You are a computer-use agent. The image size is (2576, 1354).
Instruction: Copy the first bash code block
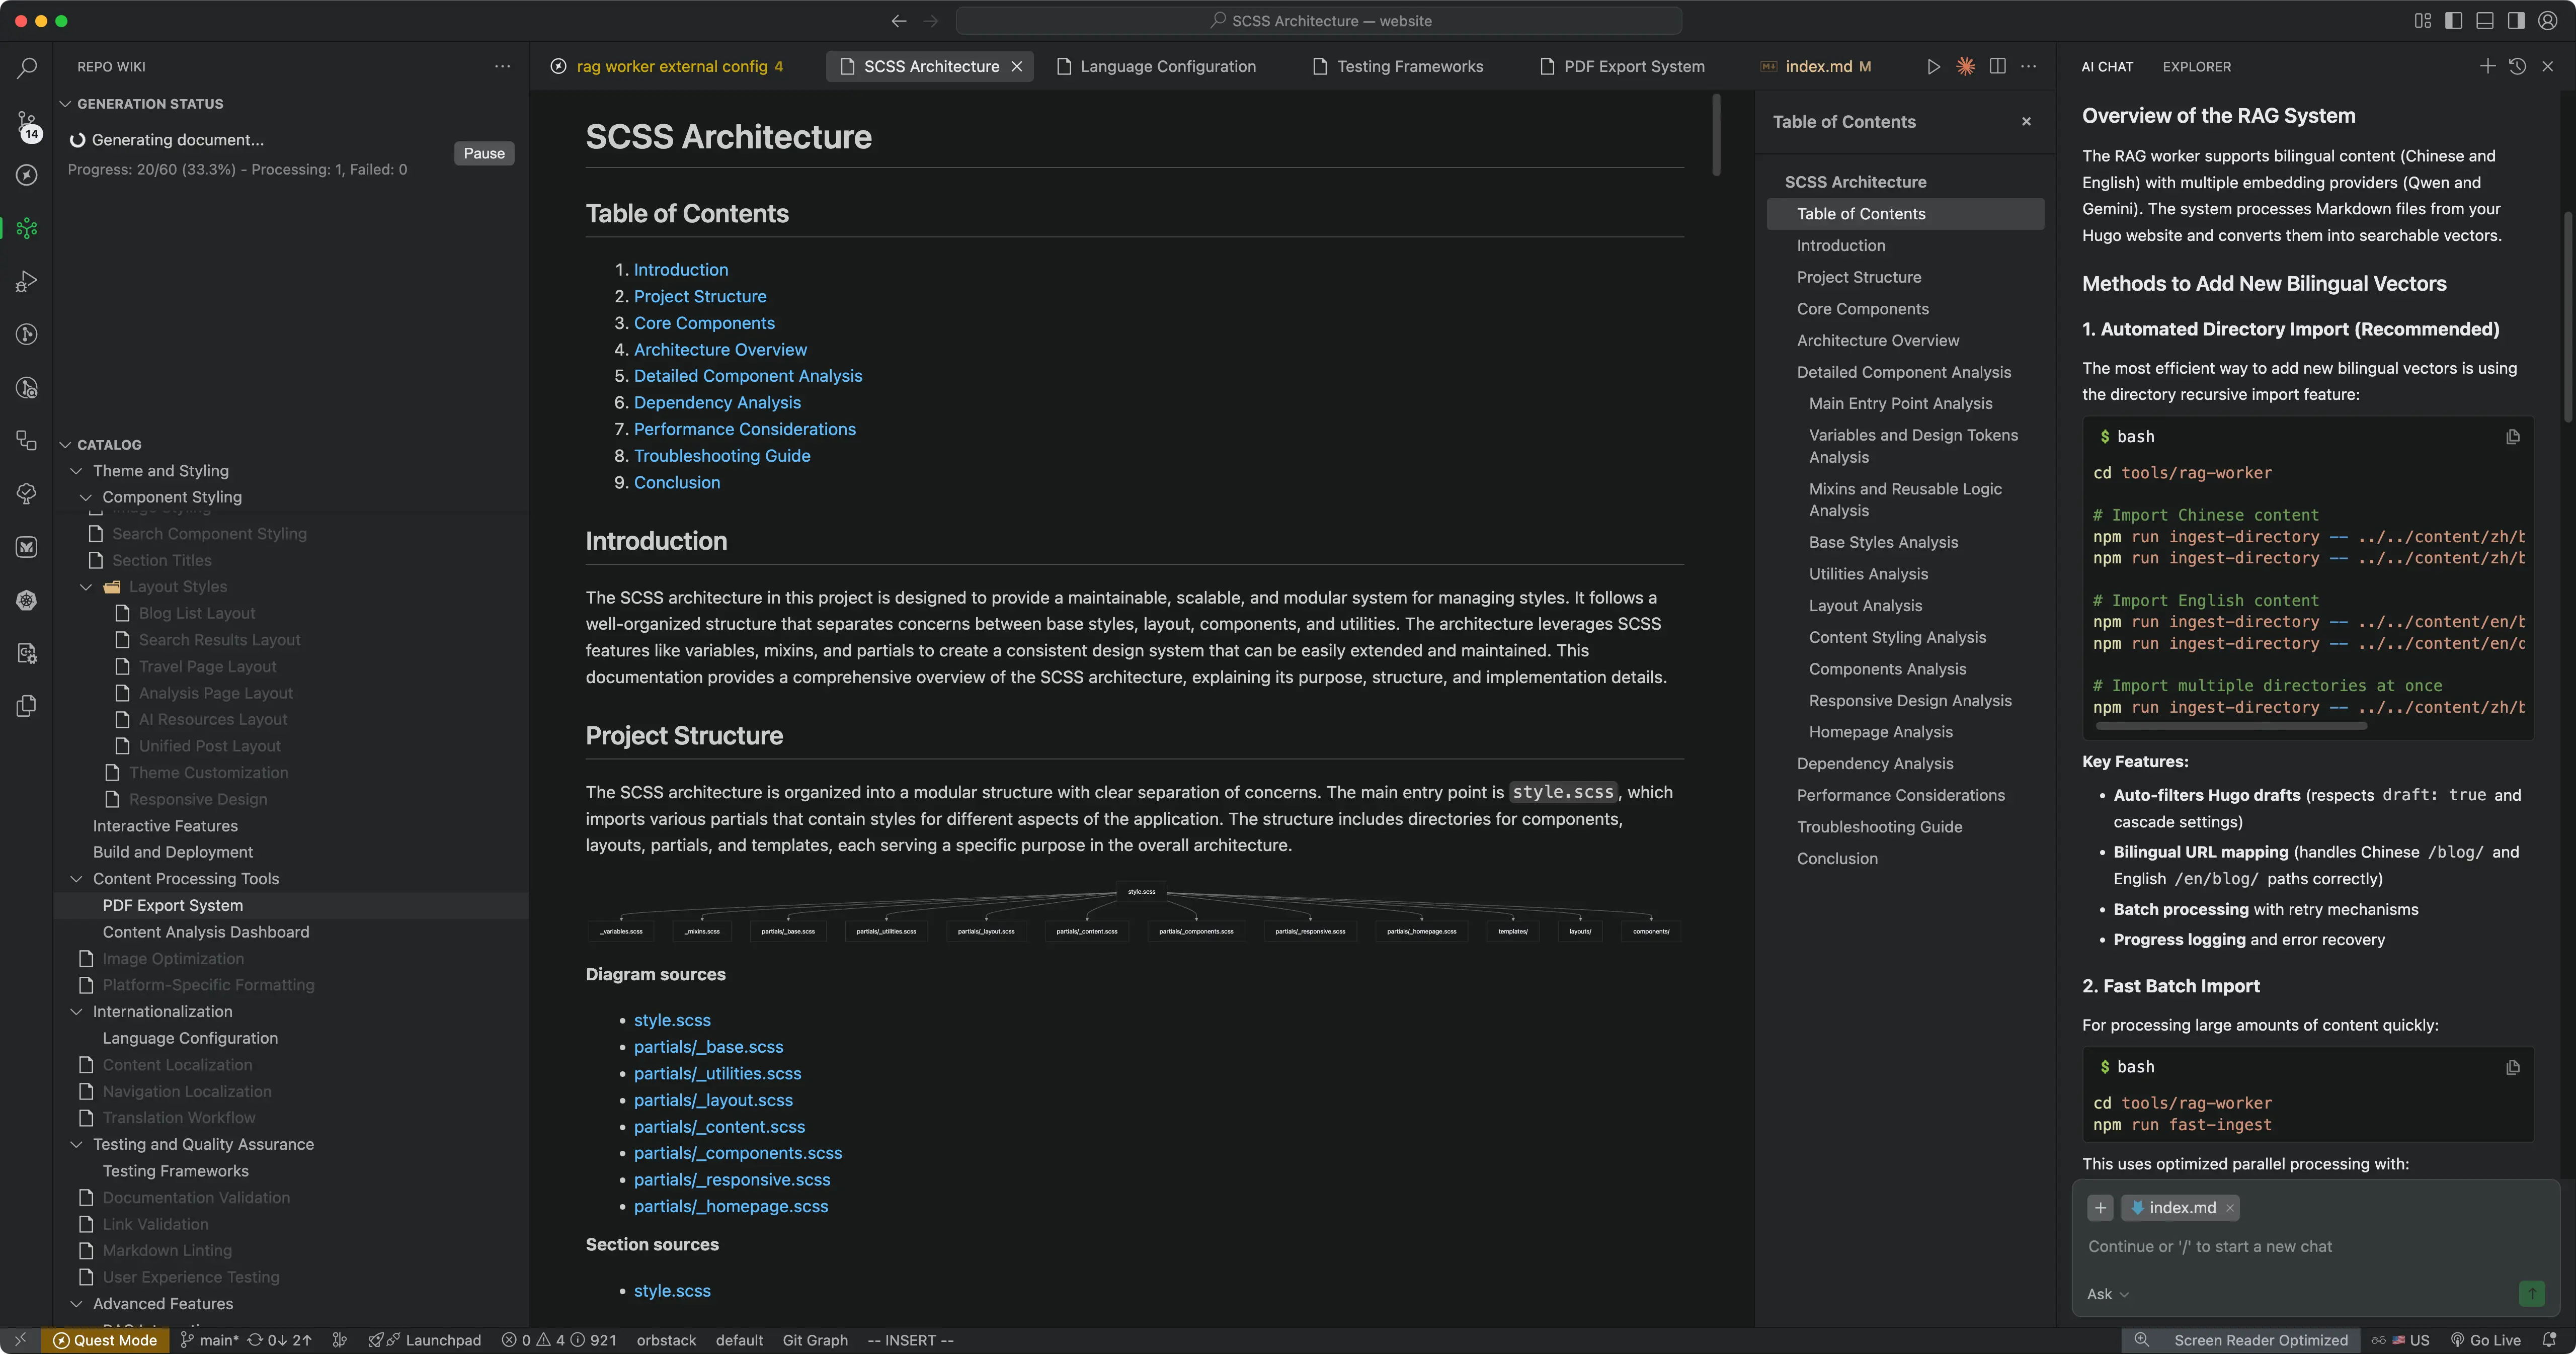(x=2512, y=437)
